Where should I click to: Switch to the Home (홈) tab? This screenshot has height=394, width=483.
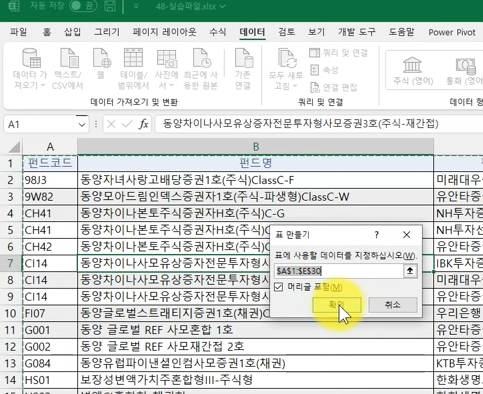tap(47, 32)
